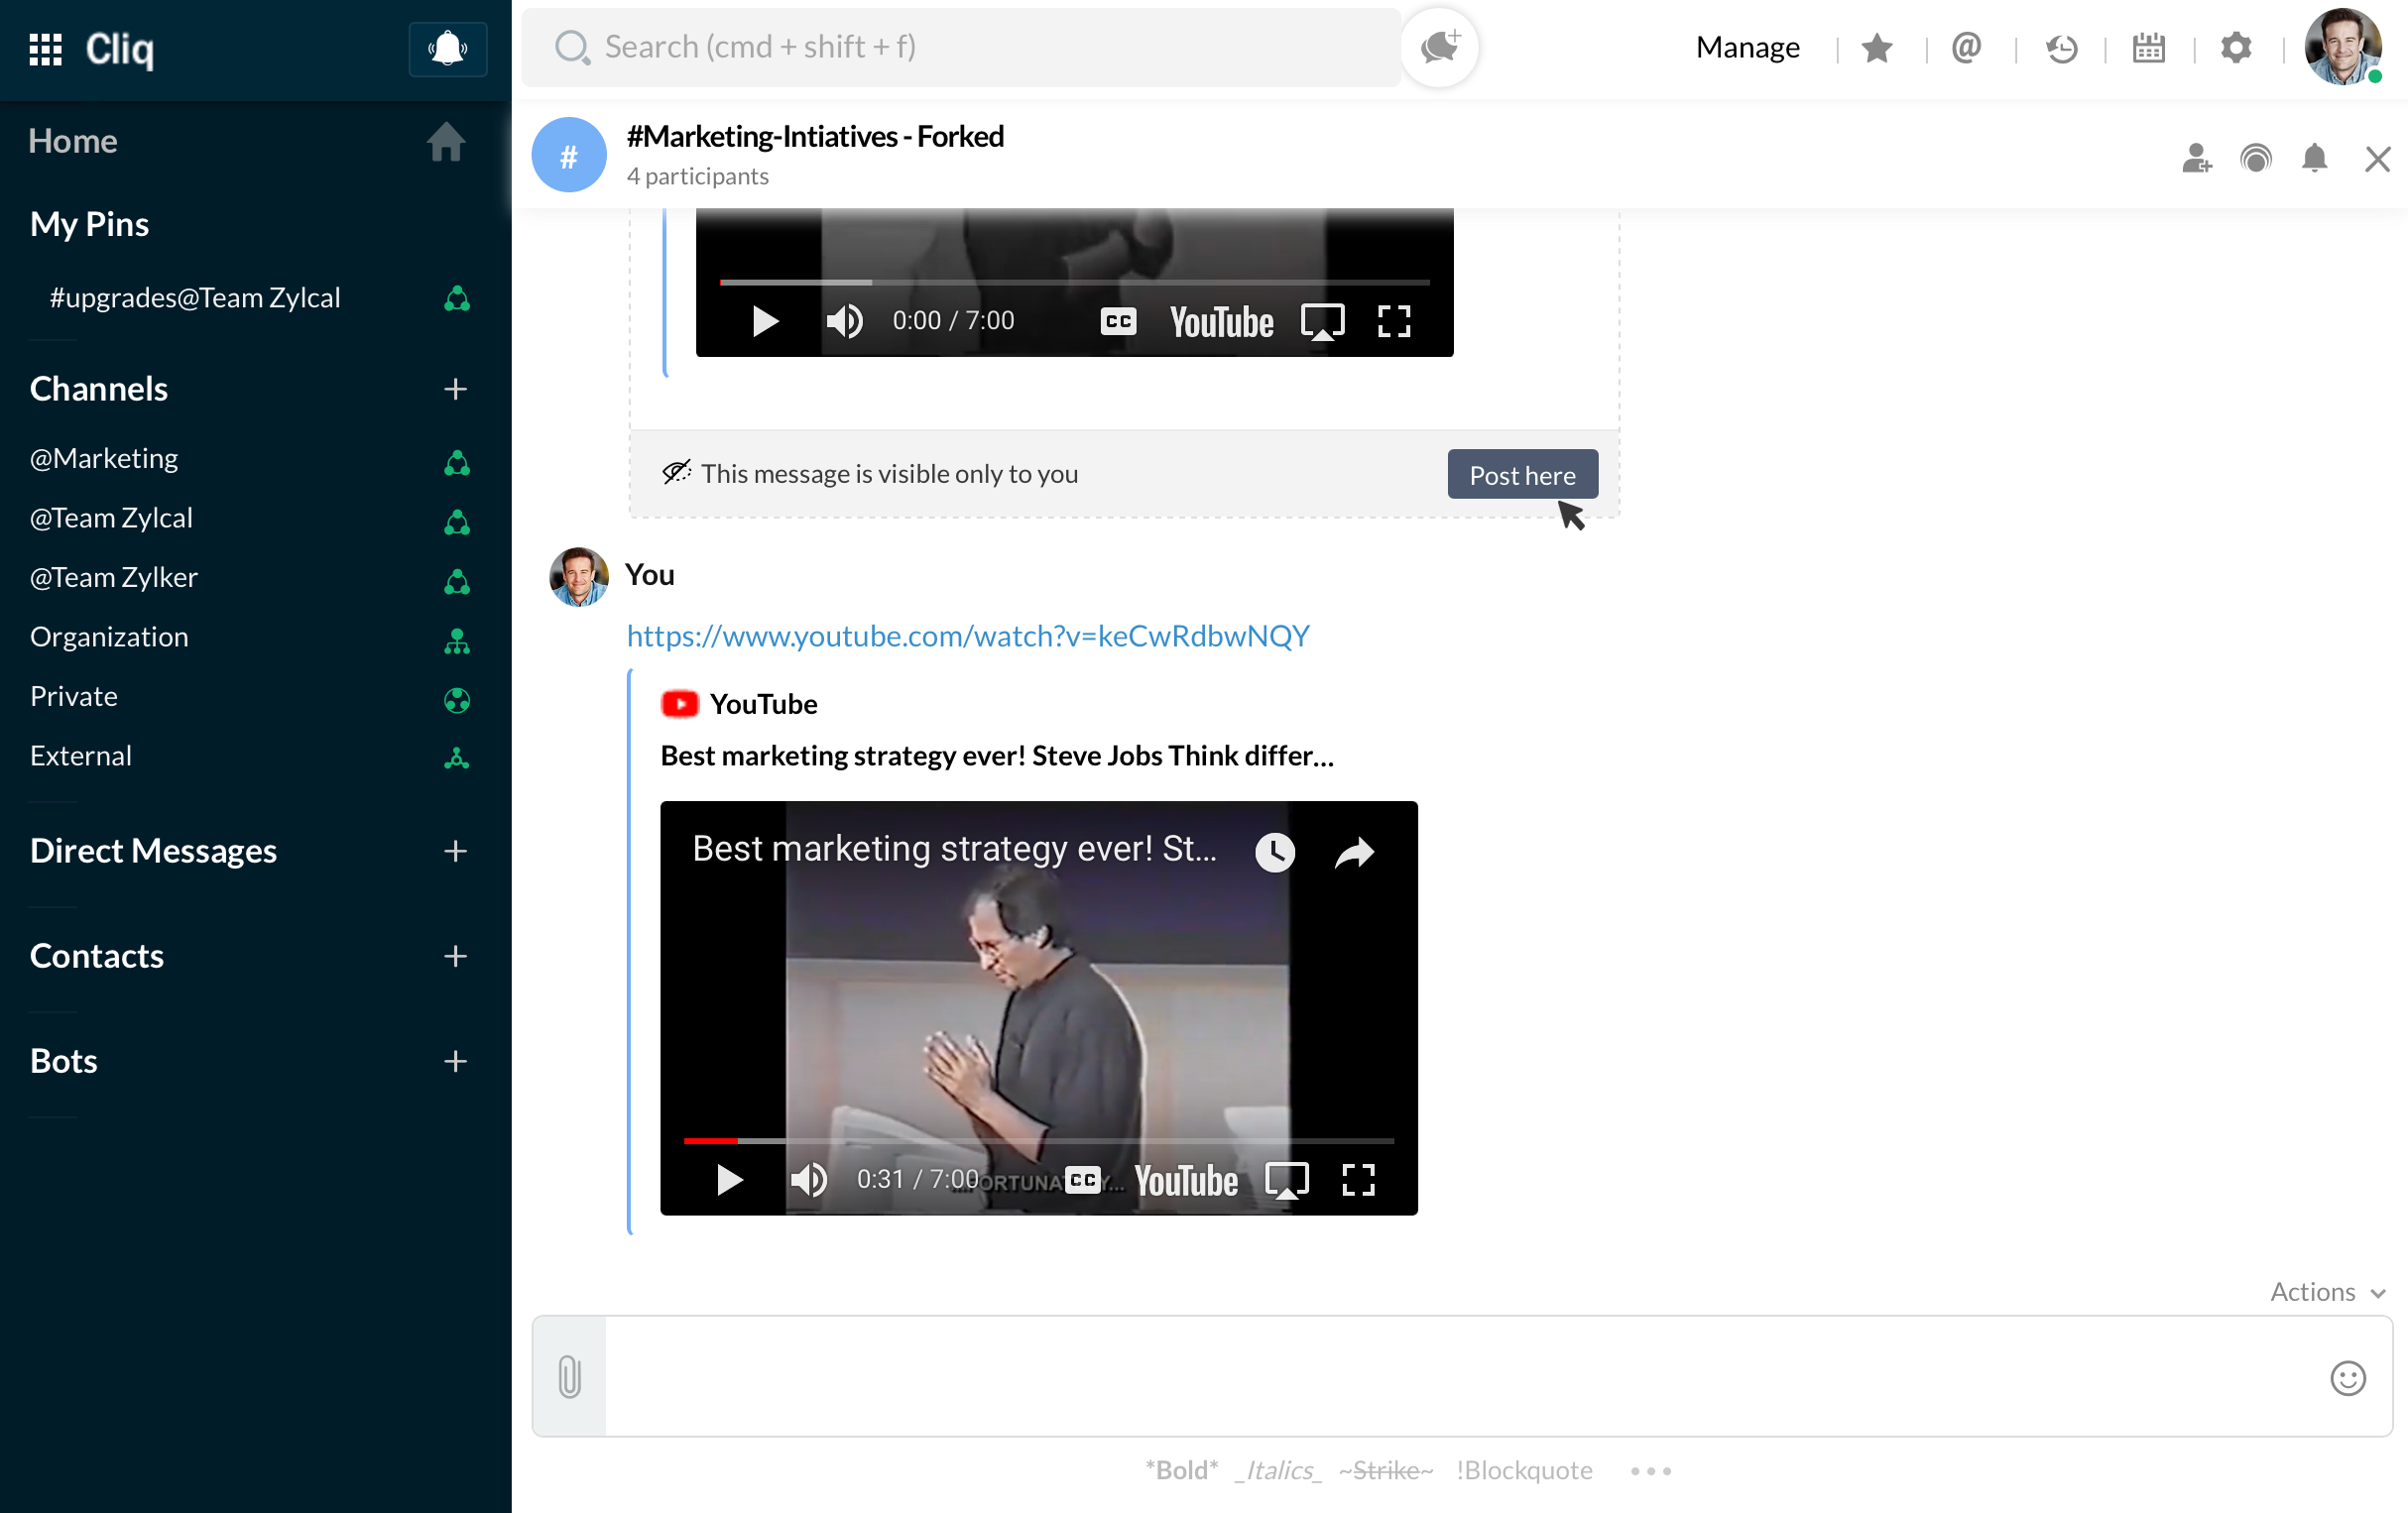Add a new channel with the plus icon
2408x1513 pixels.
point(456,389)
